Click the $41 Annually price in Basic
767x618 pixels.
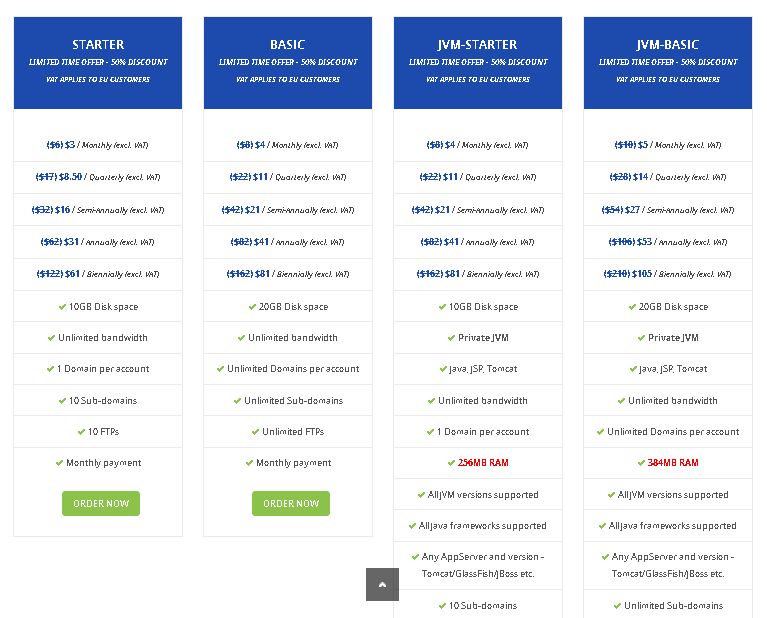261,242
